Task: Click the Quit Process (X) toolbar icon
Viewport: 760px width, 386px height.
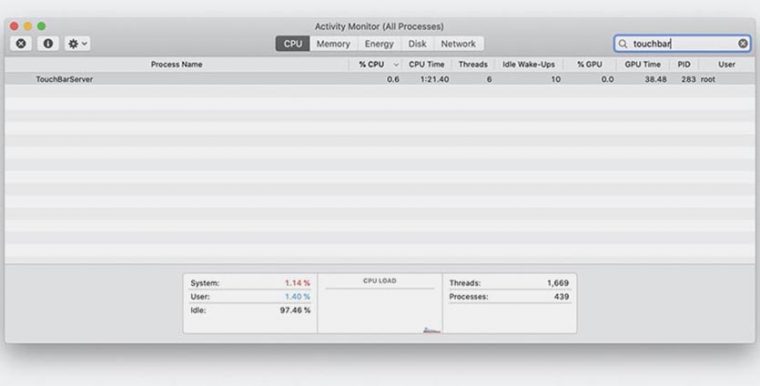Action: (x=21, y=44)
